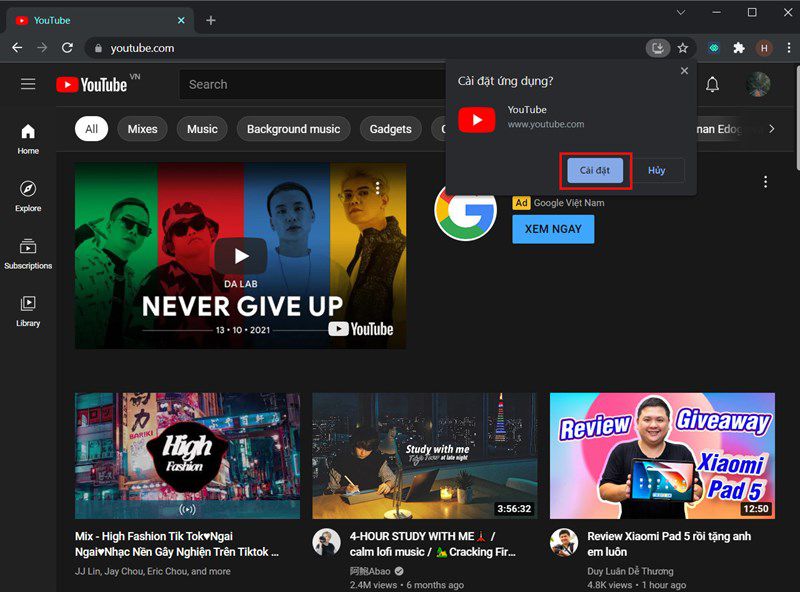
Task: Open the study video channel avatar
Action: 327,542
